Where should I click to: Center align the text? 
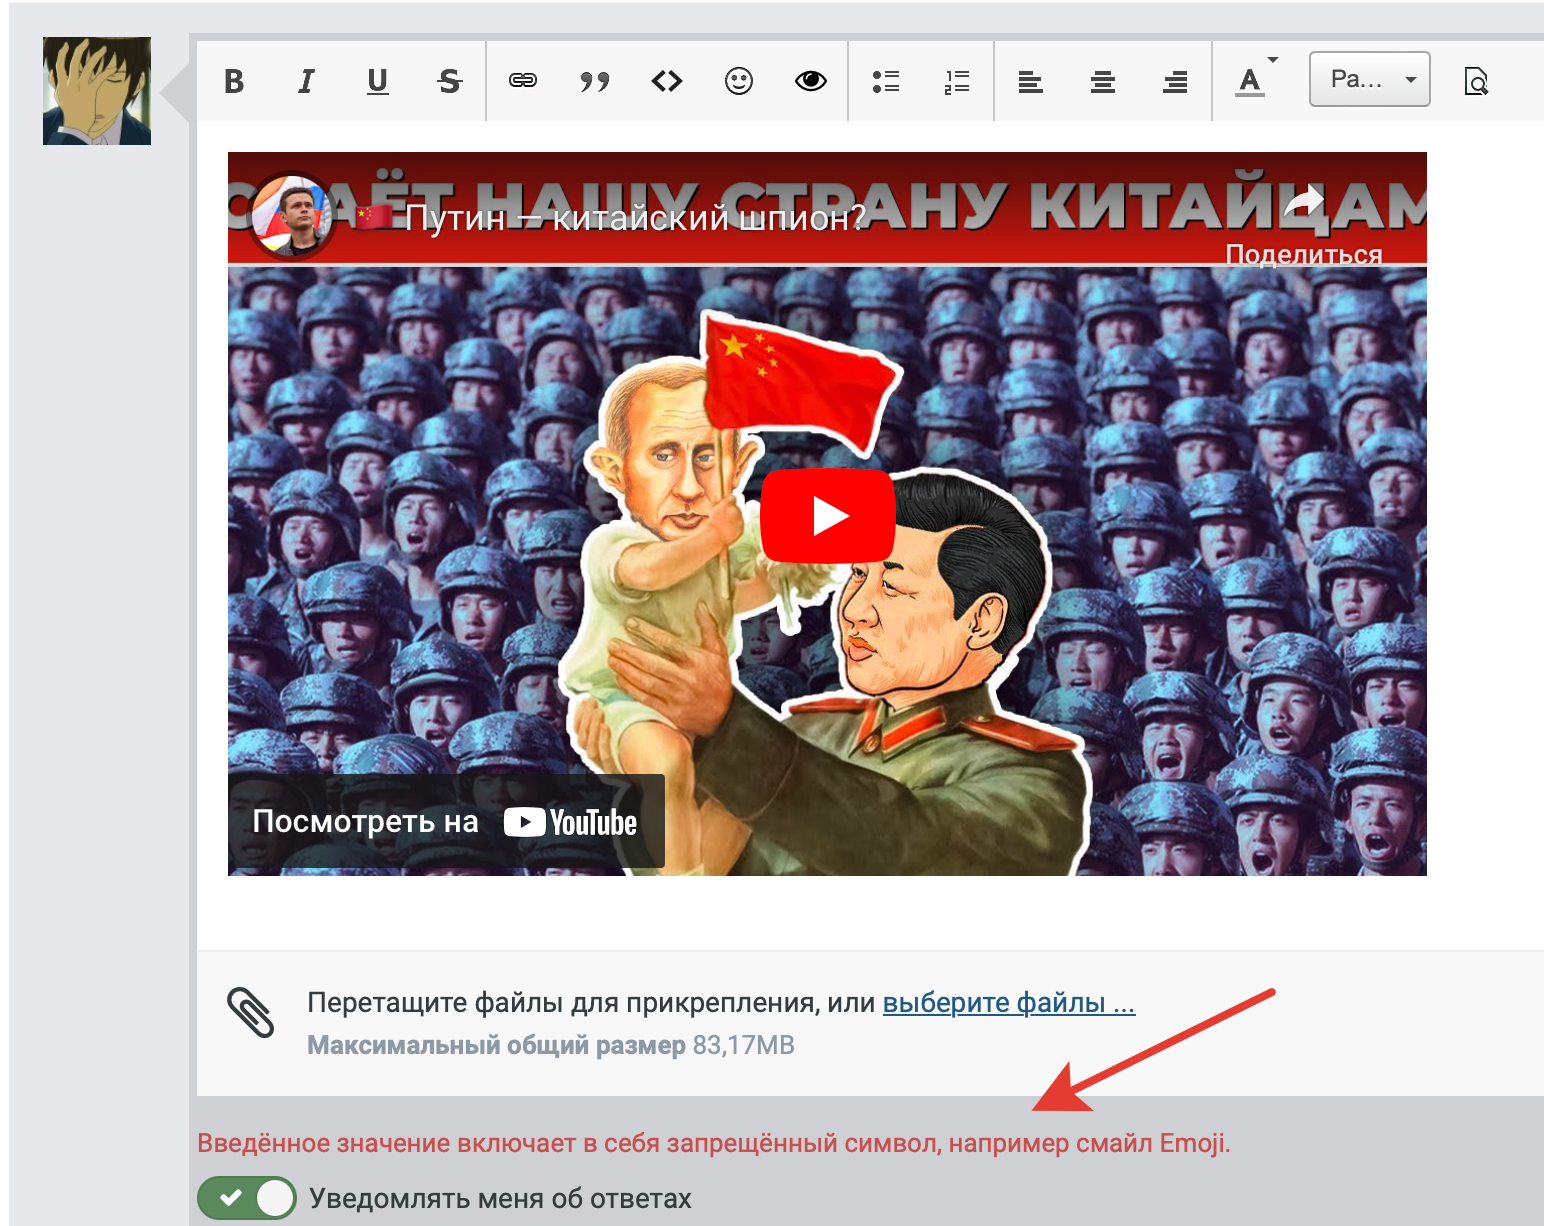point(1103,81)
